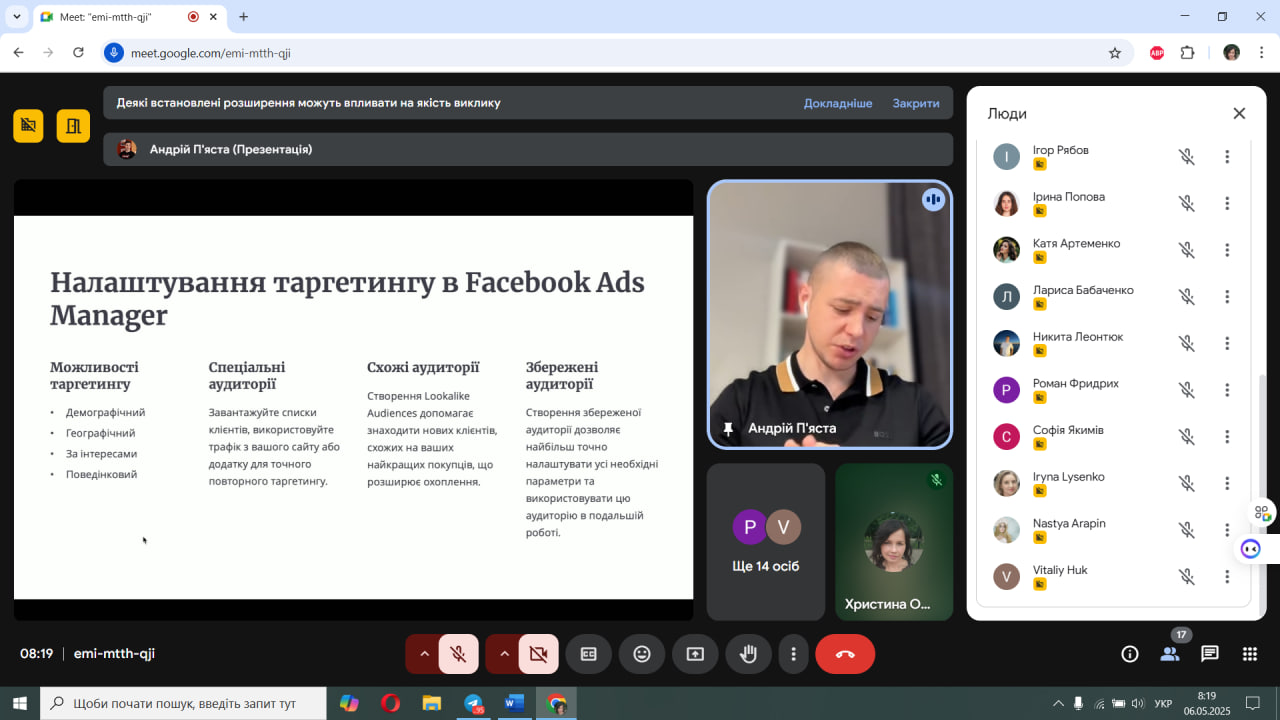
Task: Mute Iryna Lysenko's microphone
Action: [x=1187, y=484]
